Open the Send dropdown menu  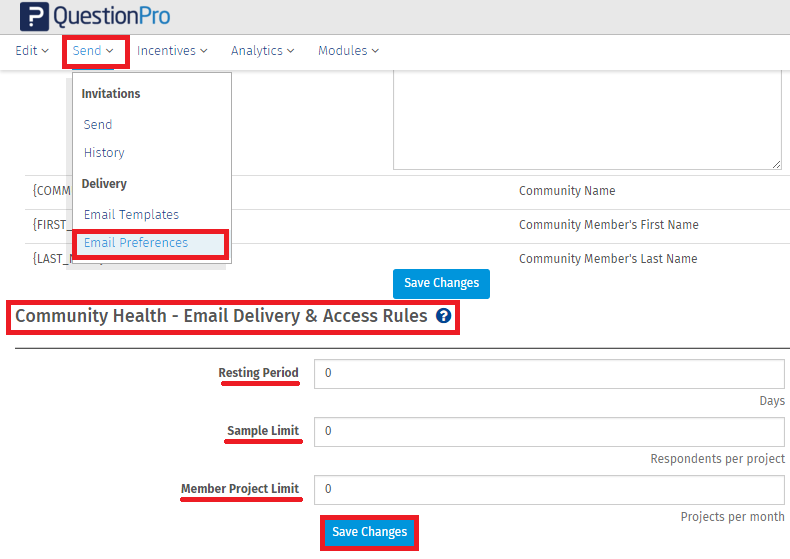click(x=93, y=51)
